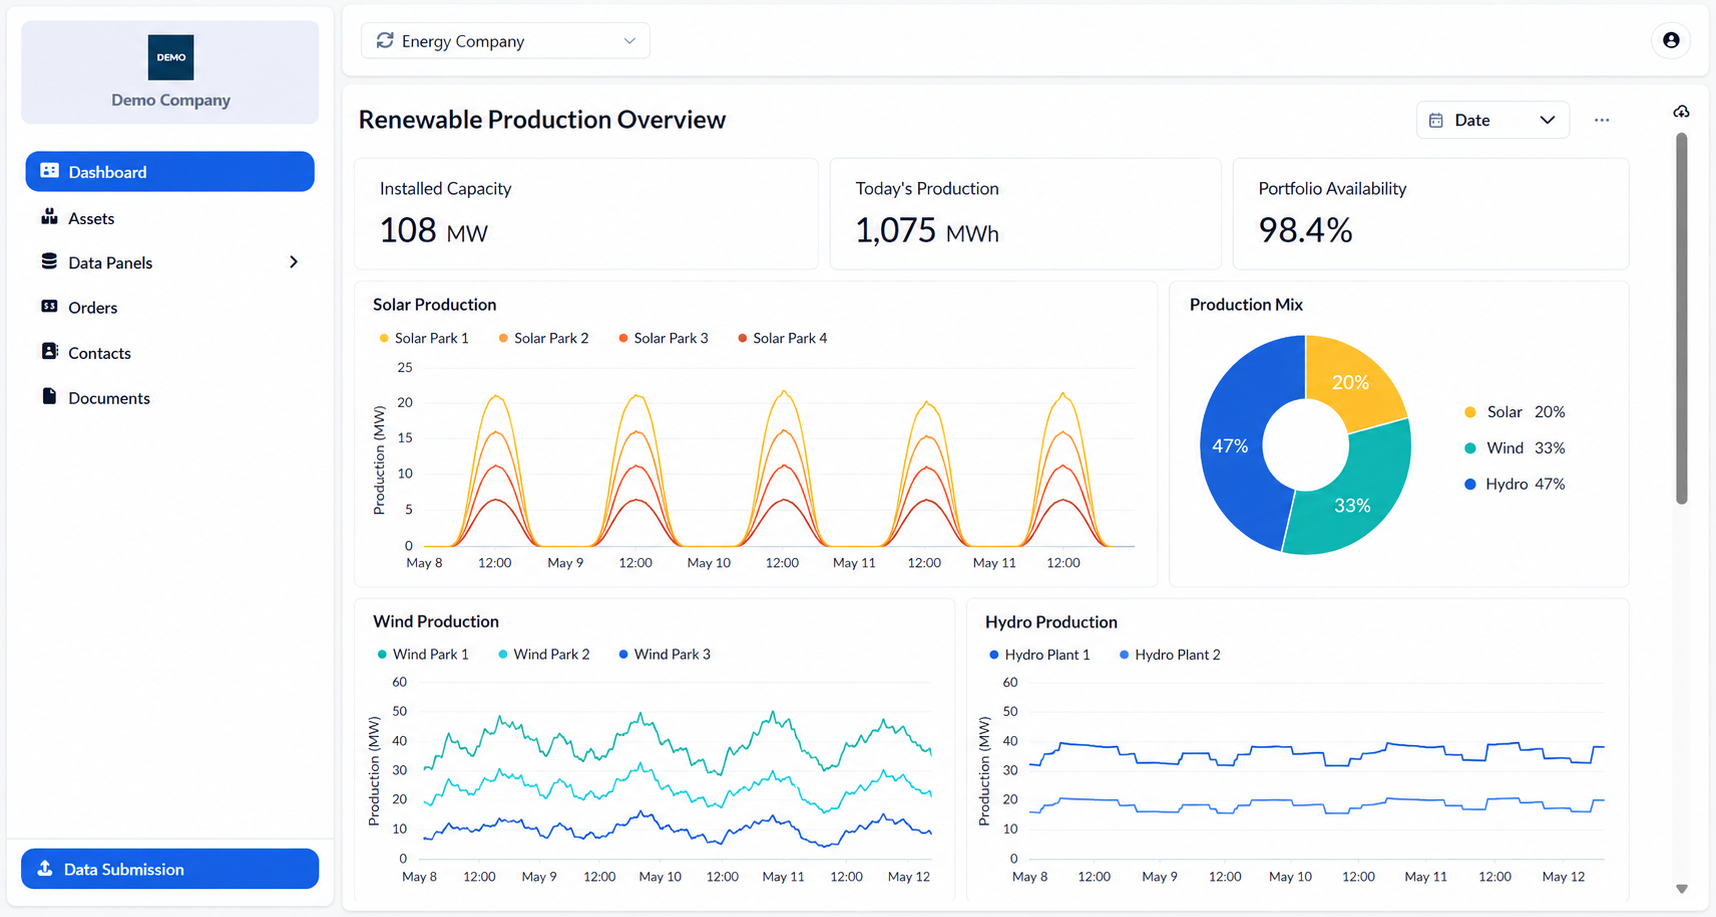Toggle Solar Park 1 legend series

point(424,338)
